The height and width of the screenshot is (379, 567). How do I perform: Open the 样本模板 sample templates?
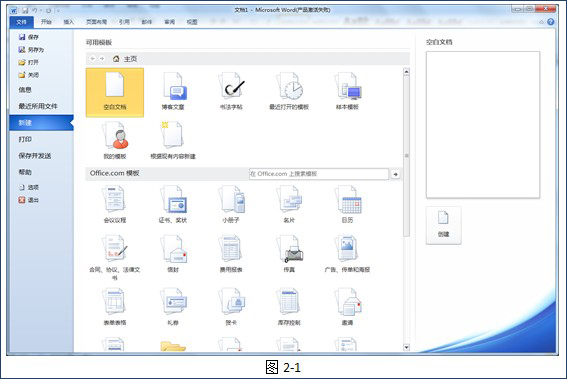[x=347, y=91]
